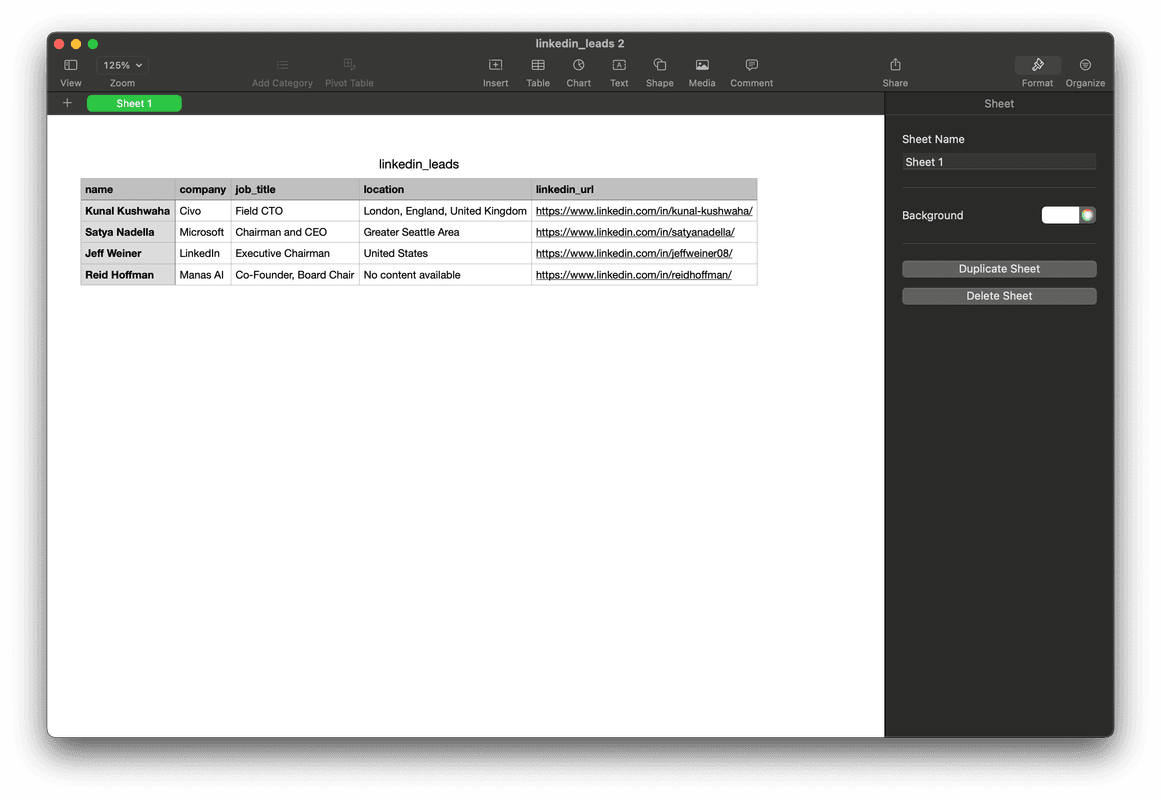This screenshot has height=800, width=1161.
Task: Open the Shape picker icon
Action: (659, 66)
